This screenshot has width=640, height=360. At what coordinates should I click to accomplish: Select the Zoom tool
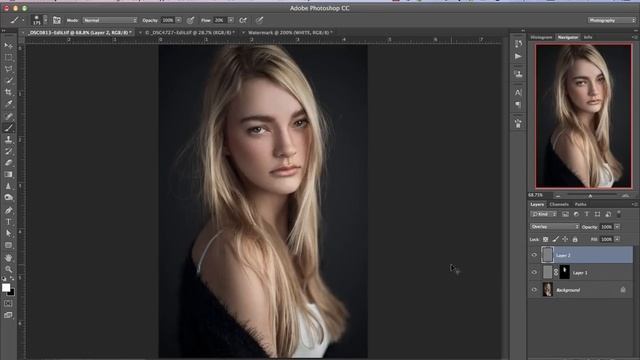(8, 269)
